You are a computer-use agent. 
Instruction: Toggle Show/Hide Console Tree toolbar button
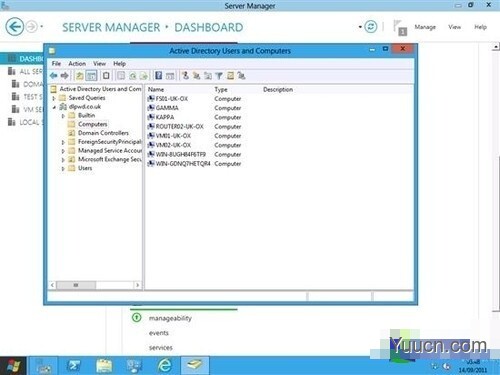pos(91,76)
